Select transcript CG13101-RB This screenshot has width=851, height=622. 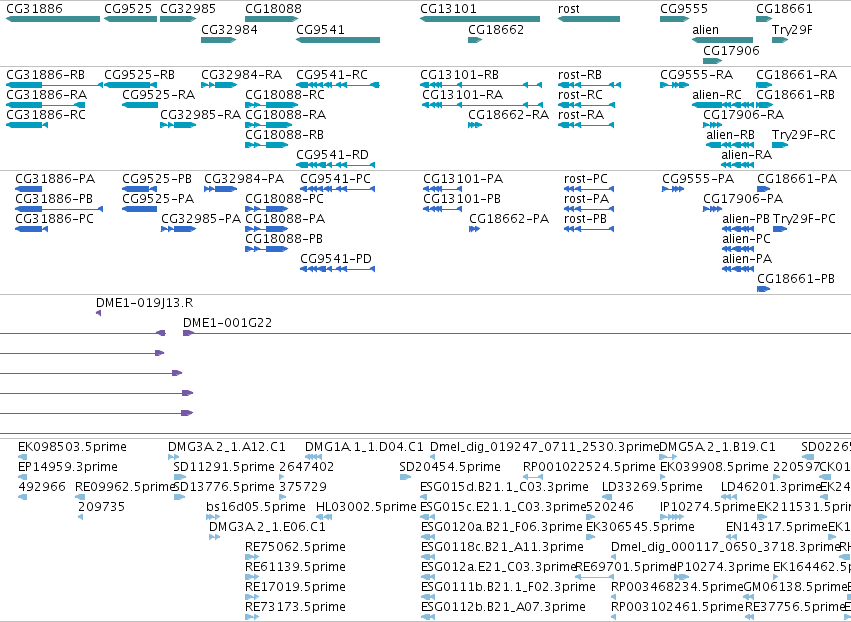click(481, 85)
